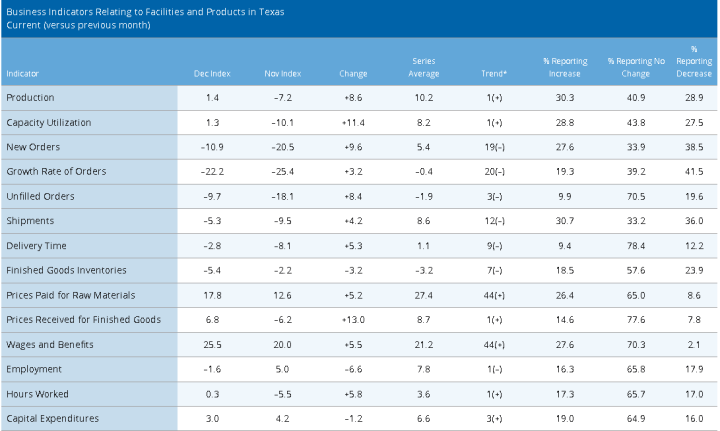Click the Growth Rate of Orders label
The image size is (720, 431).
click(56, 172)
